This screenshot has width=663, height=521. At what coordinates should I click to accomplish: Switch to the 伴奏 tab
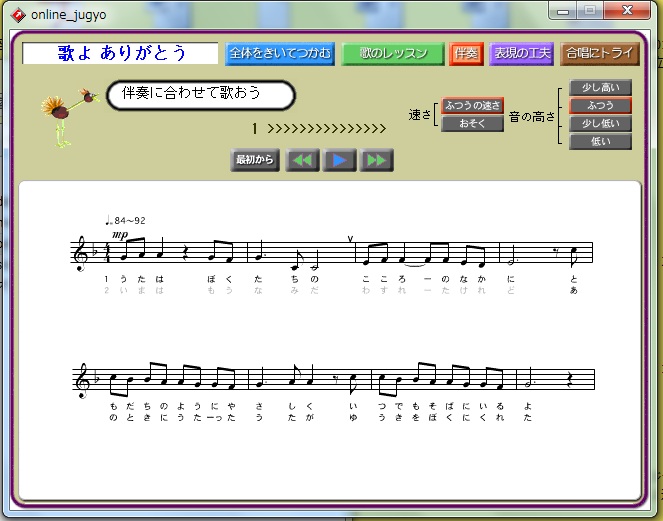tap(466, 54)
